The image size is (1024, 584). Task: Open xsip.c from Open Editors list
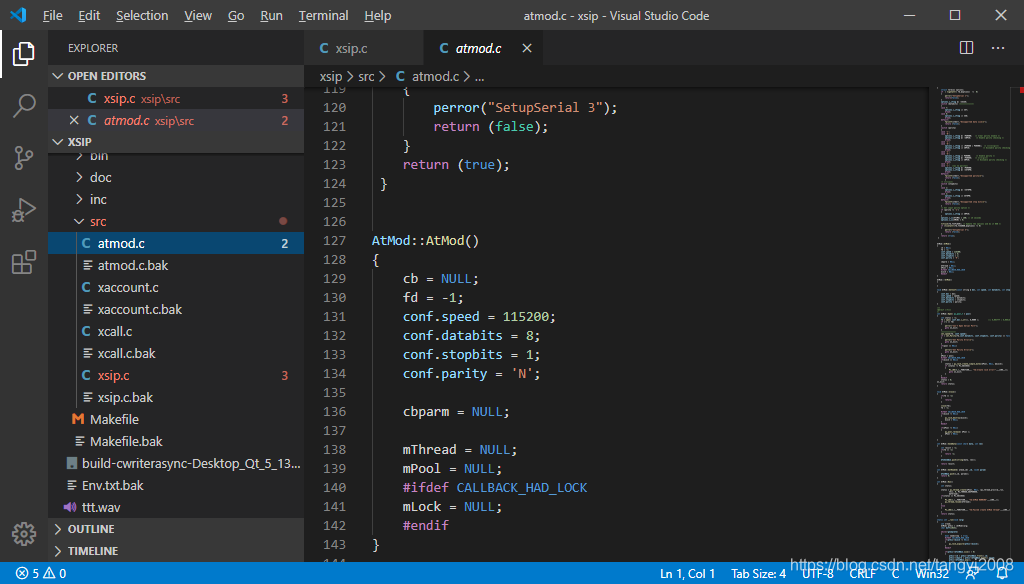coord(176,98)
